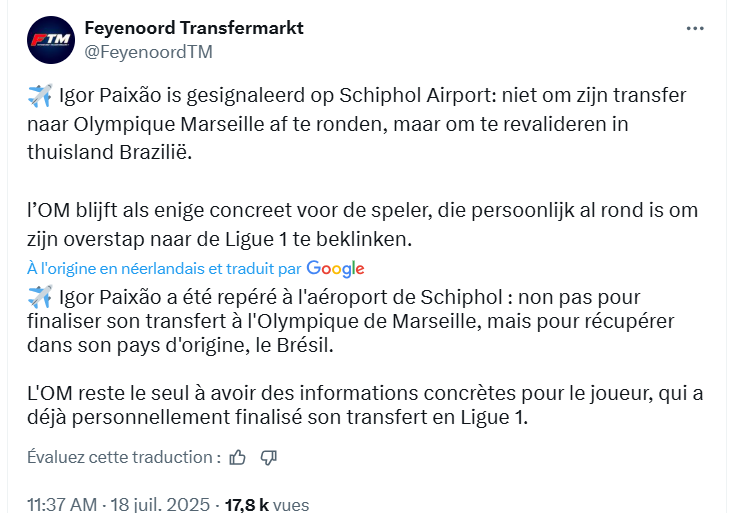Open the @FeyenoordTM handle link
Viewport: 731px width, 513px height.
click(148, 51)
